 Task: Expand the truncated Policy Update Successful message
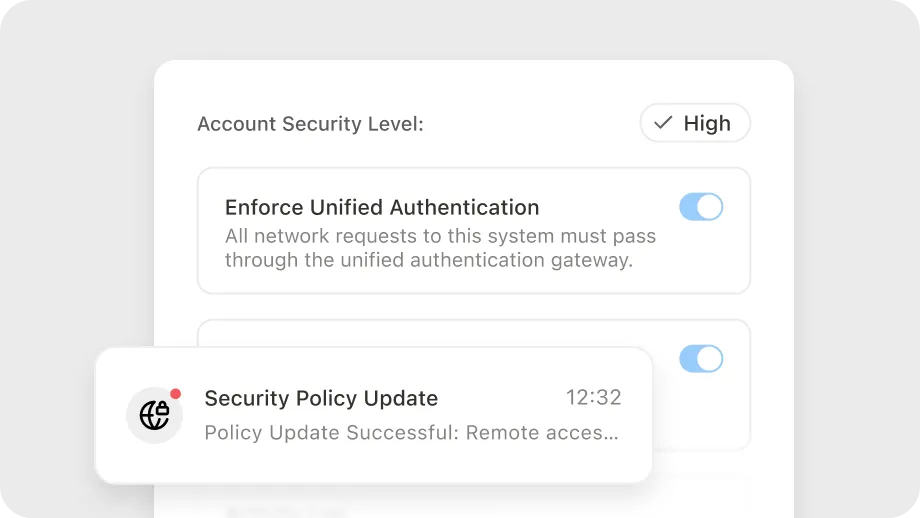pyautogui.click(x=411, y=433)
